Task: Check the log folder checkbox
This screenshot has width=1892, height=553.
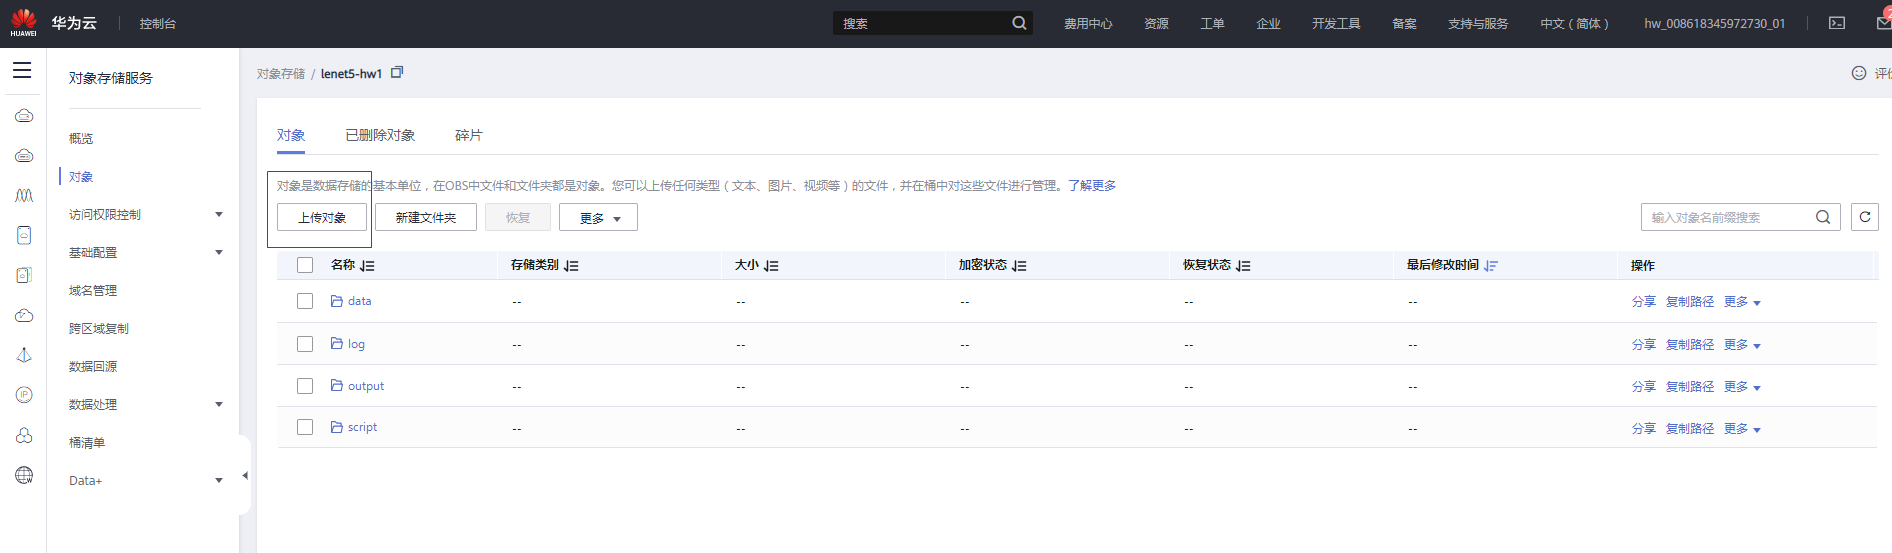Action: click(305, 344)
